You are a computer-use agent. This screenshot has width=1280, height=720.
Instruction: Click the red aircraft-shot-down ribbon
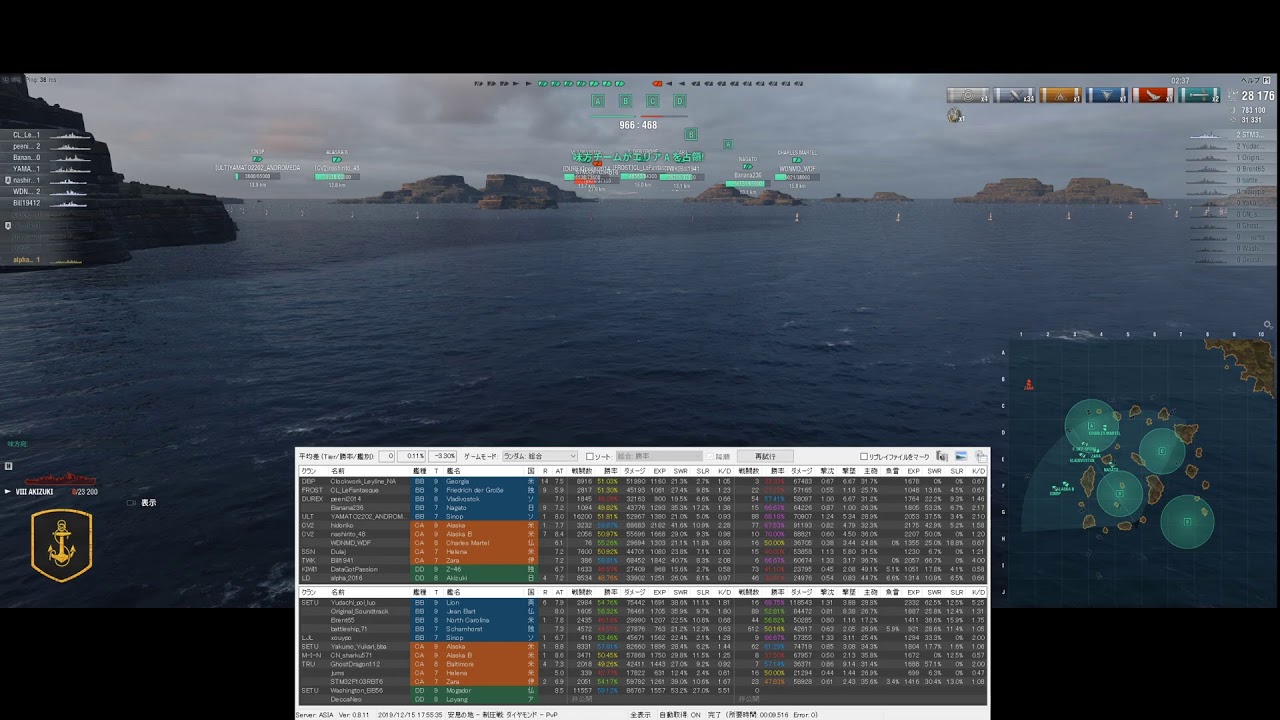(x=1151, y=95)
